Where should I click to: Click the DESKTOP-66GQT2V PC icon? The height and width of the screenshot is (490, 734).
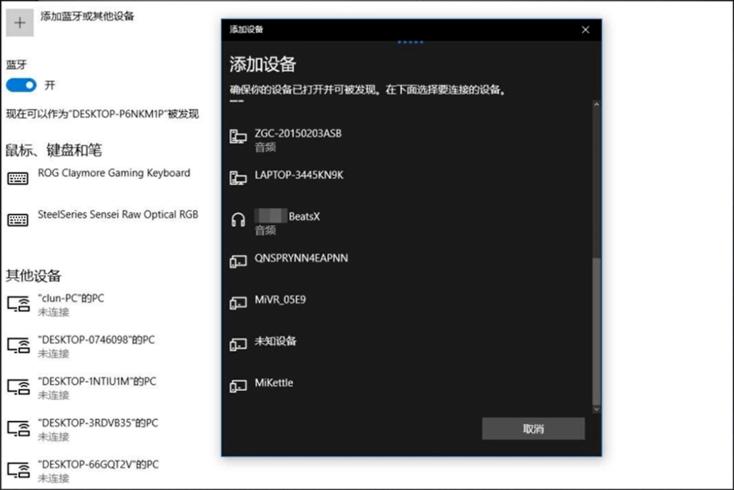pos(19,470)
